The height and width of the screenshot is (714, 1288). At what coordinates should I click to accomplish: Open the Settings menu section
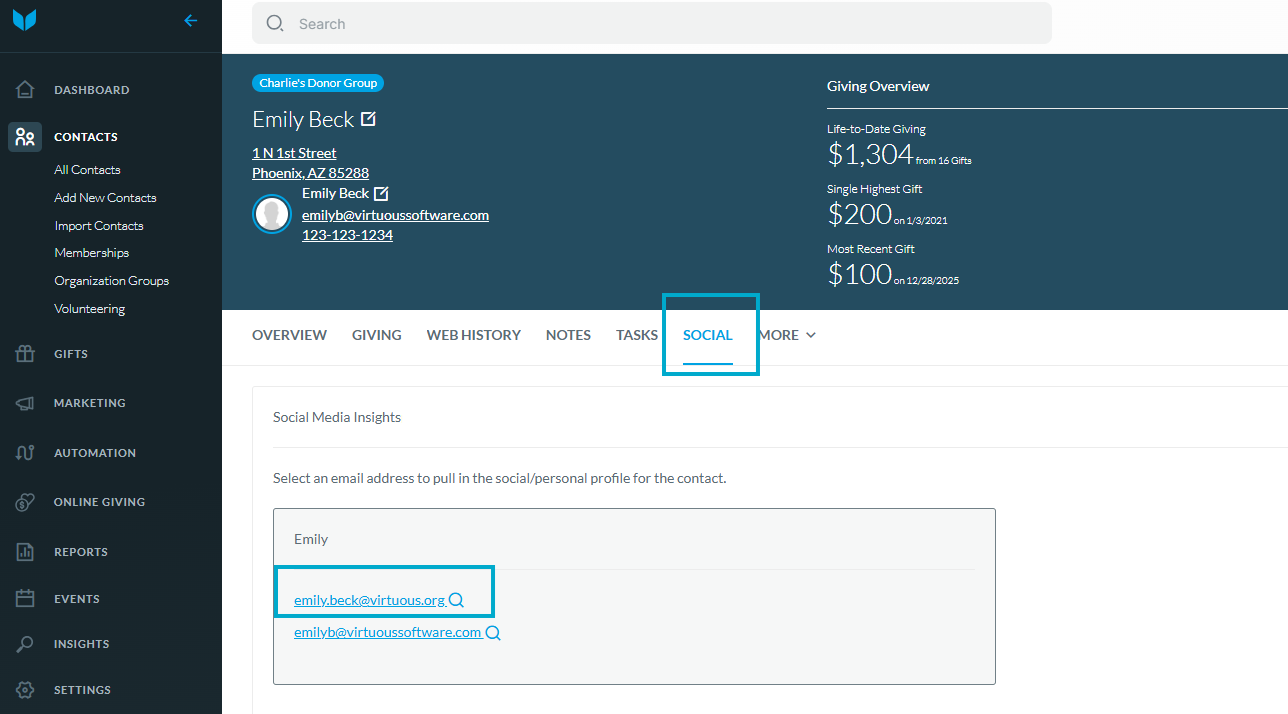pyautogui.click(x=83, y=690)
